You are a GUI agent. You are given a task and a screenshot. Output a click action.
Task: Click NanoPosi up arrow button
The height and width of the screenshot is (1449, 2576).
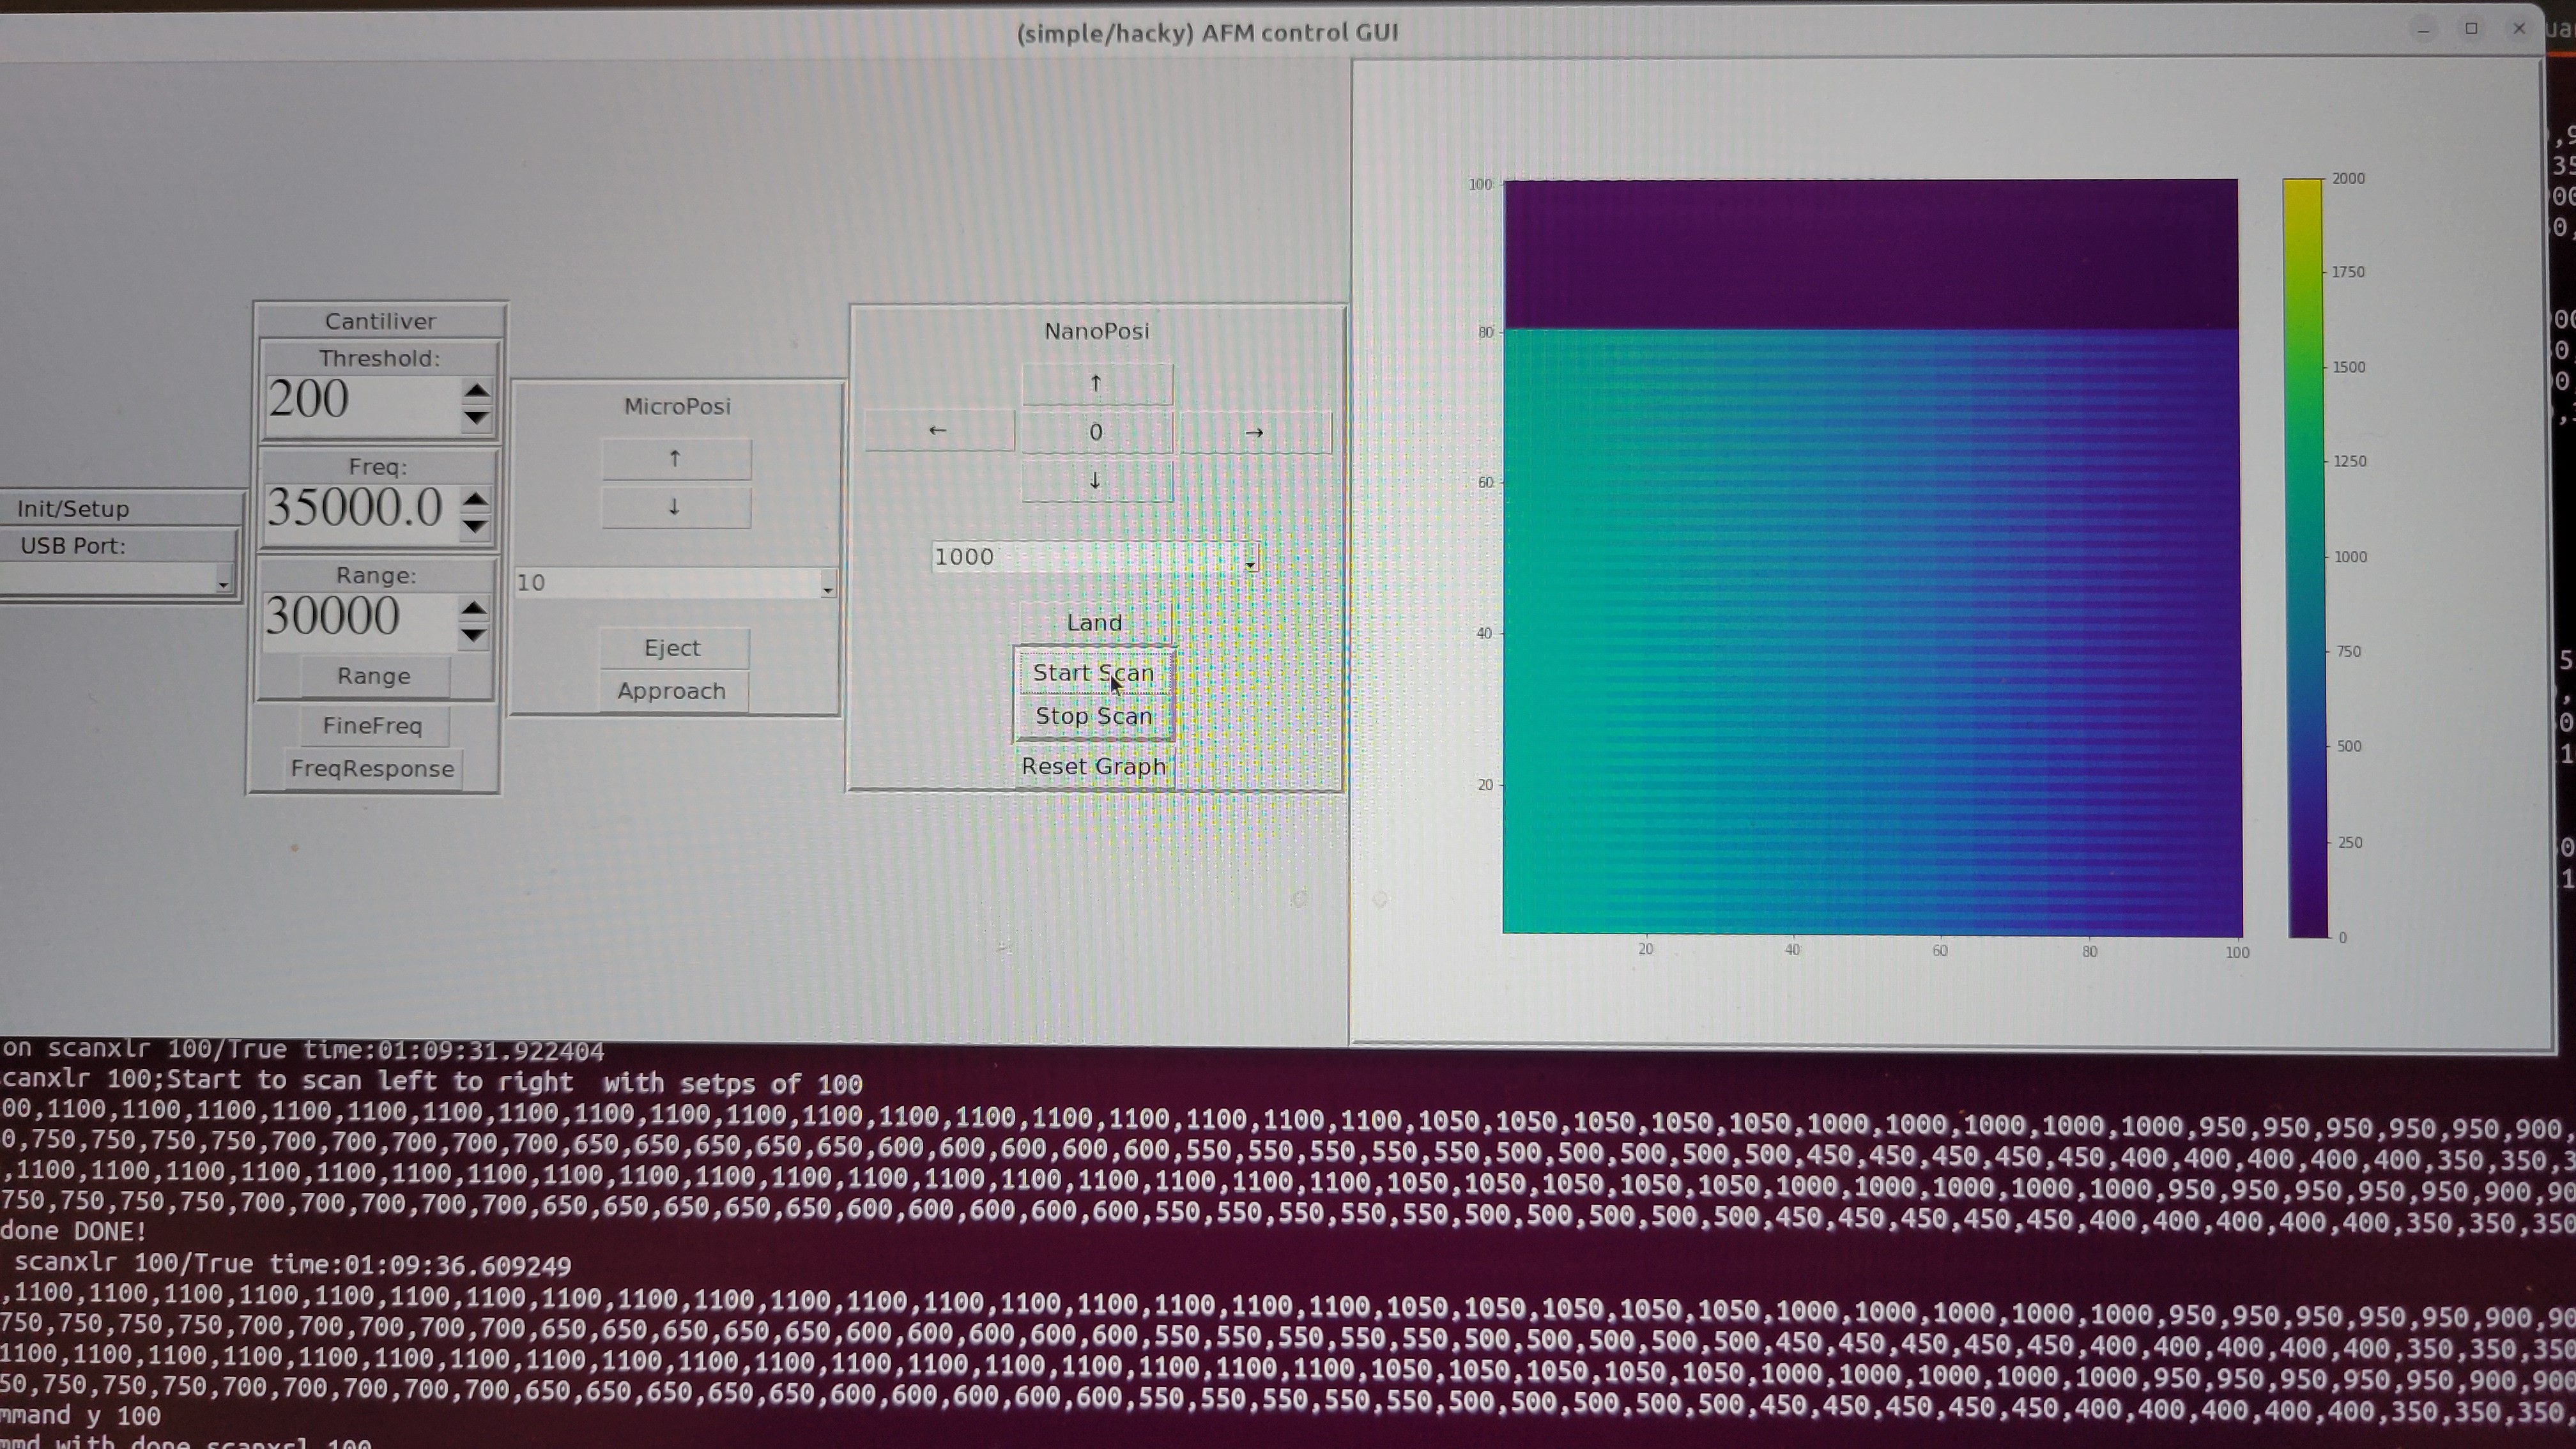[x=1096, y=384]
